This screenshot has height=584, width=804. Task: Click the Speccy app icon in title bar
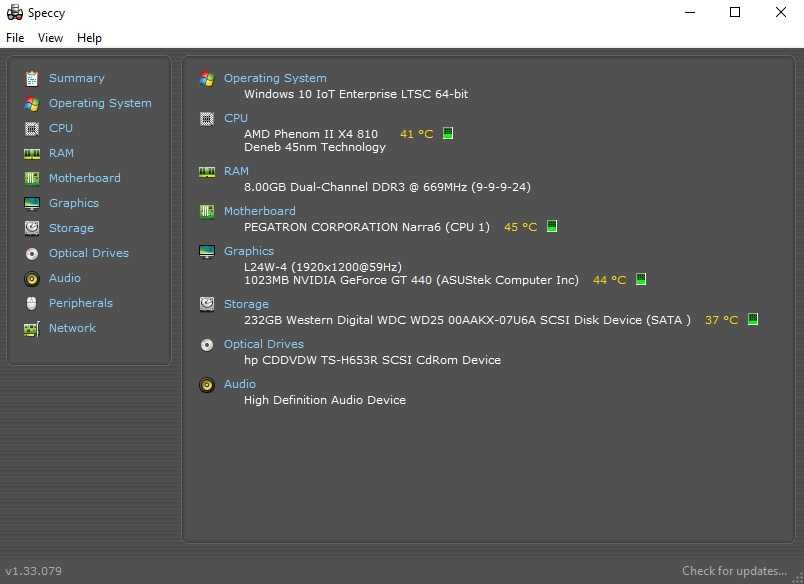click(x=15, y=12)
